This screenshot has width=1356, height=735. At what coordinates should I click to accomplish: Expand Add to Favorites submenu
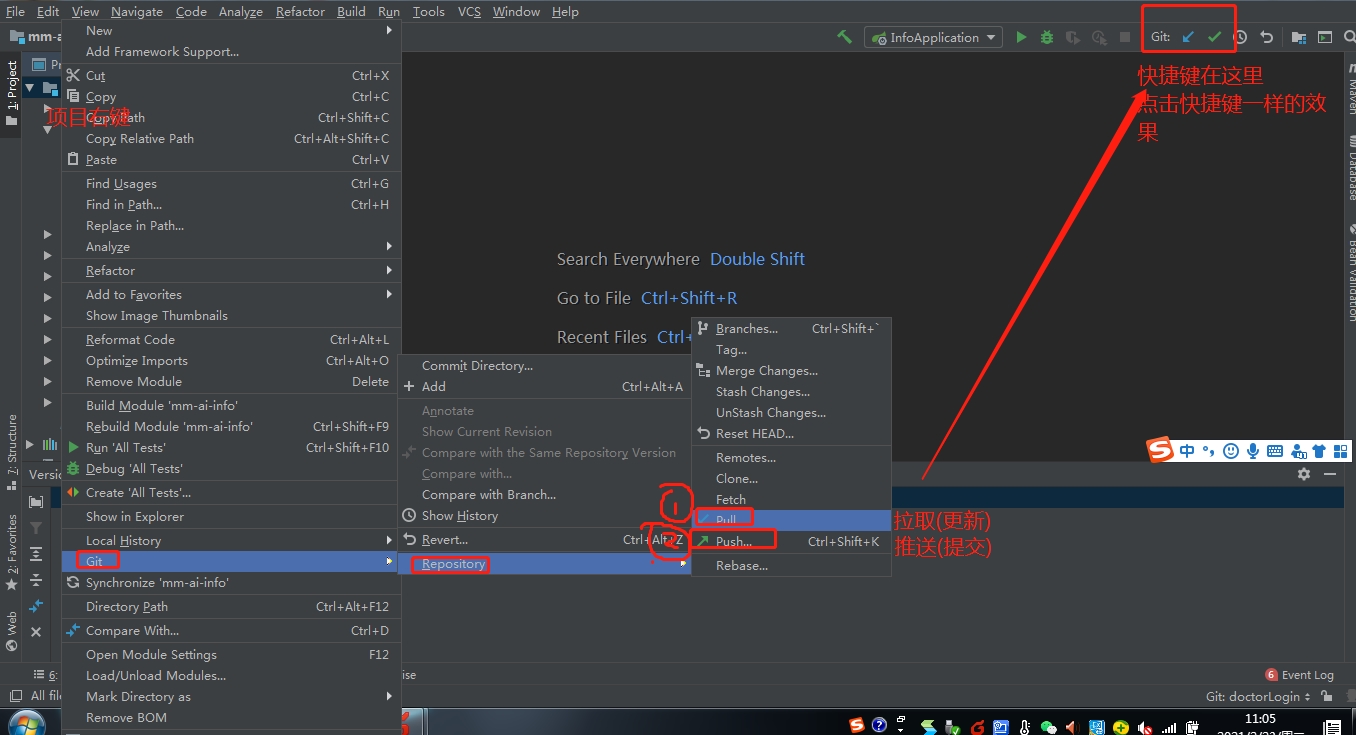tap(231, 295)
